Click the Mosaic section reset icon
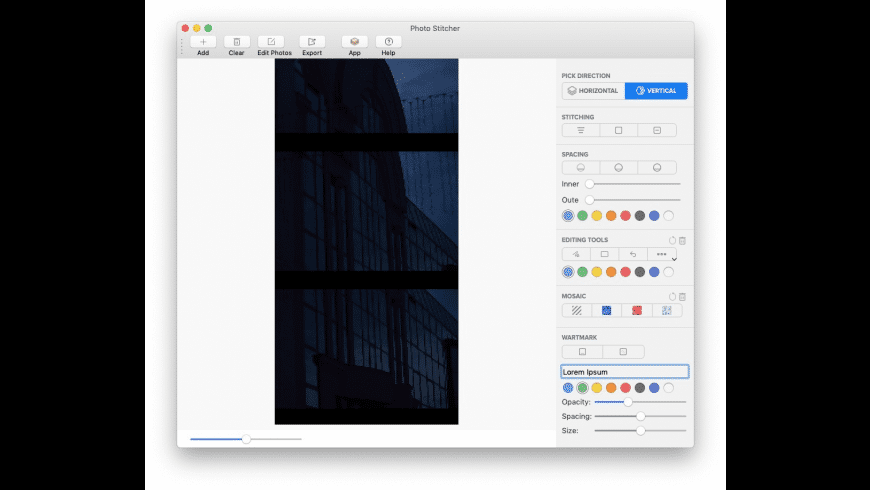 tap(672, 297)
